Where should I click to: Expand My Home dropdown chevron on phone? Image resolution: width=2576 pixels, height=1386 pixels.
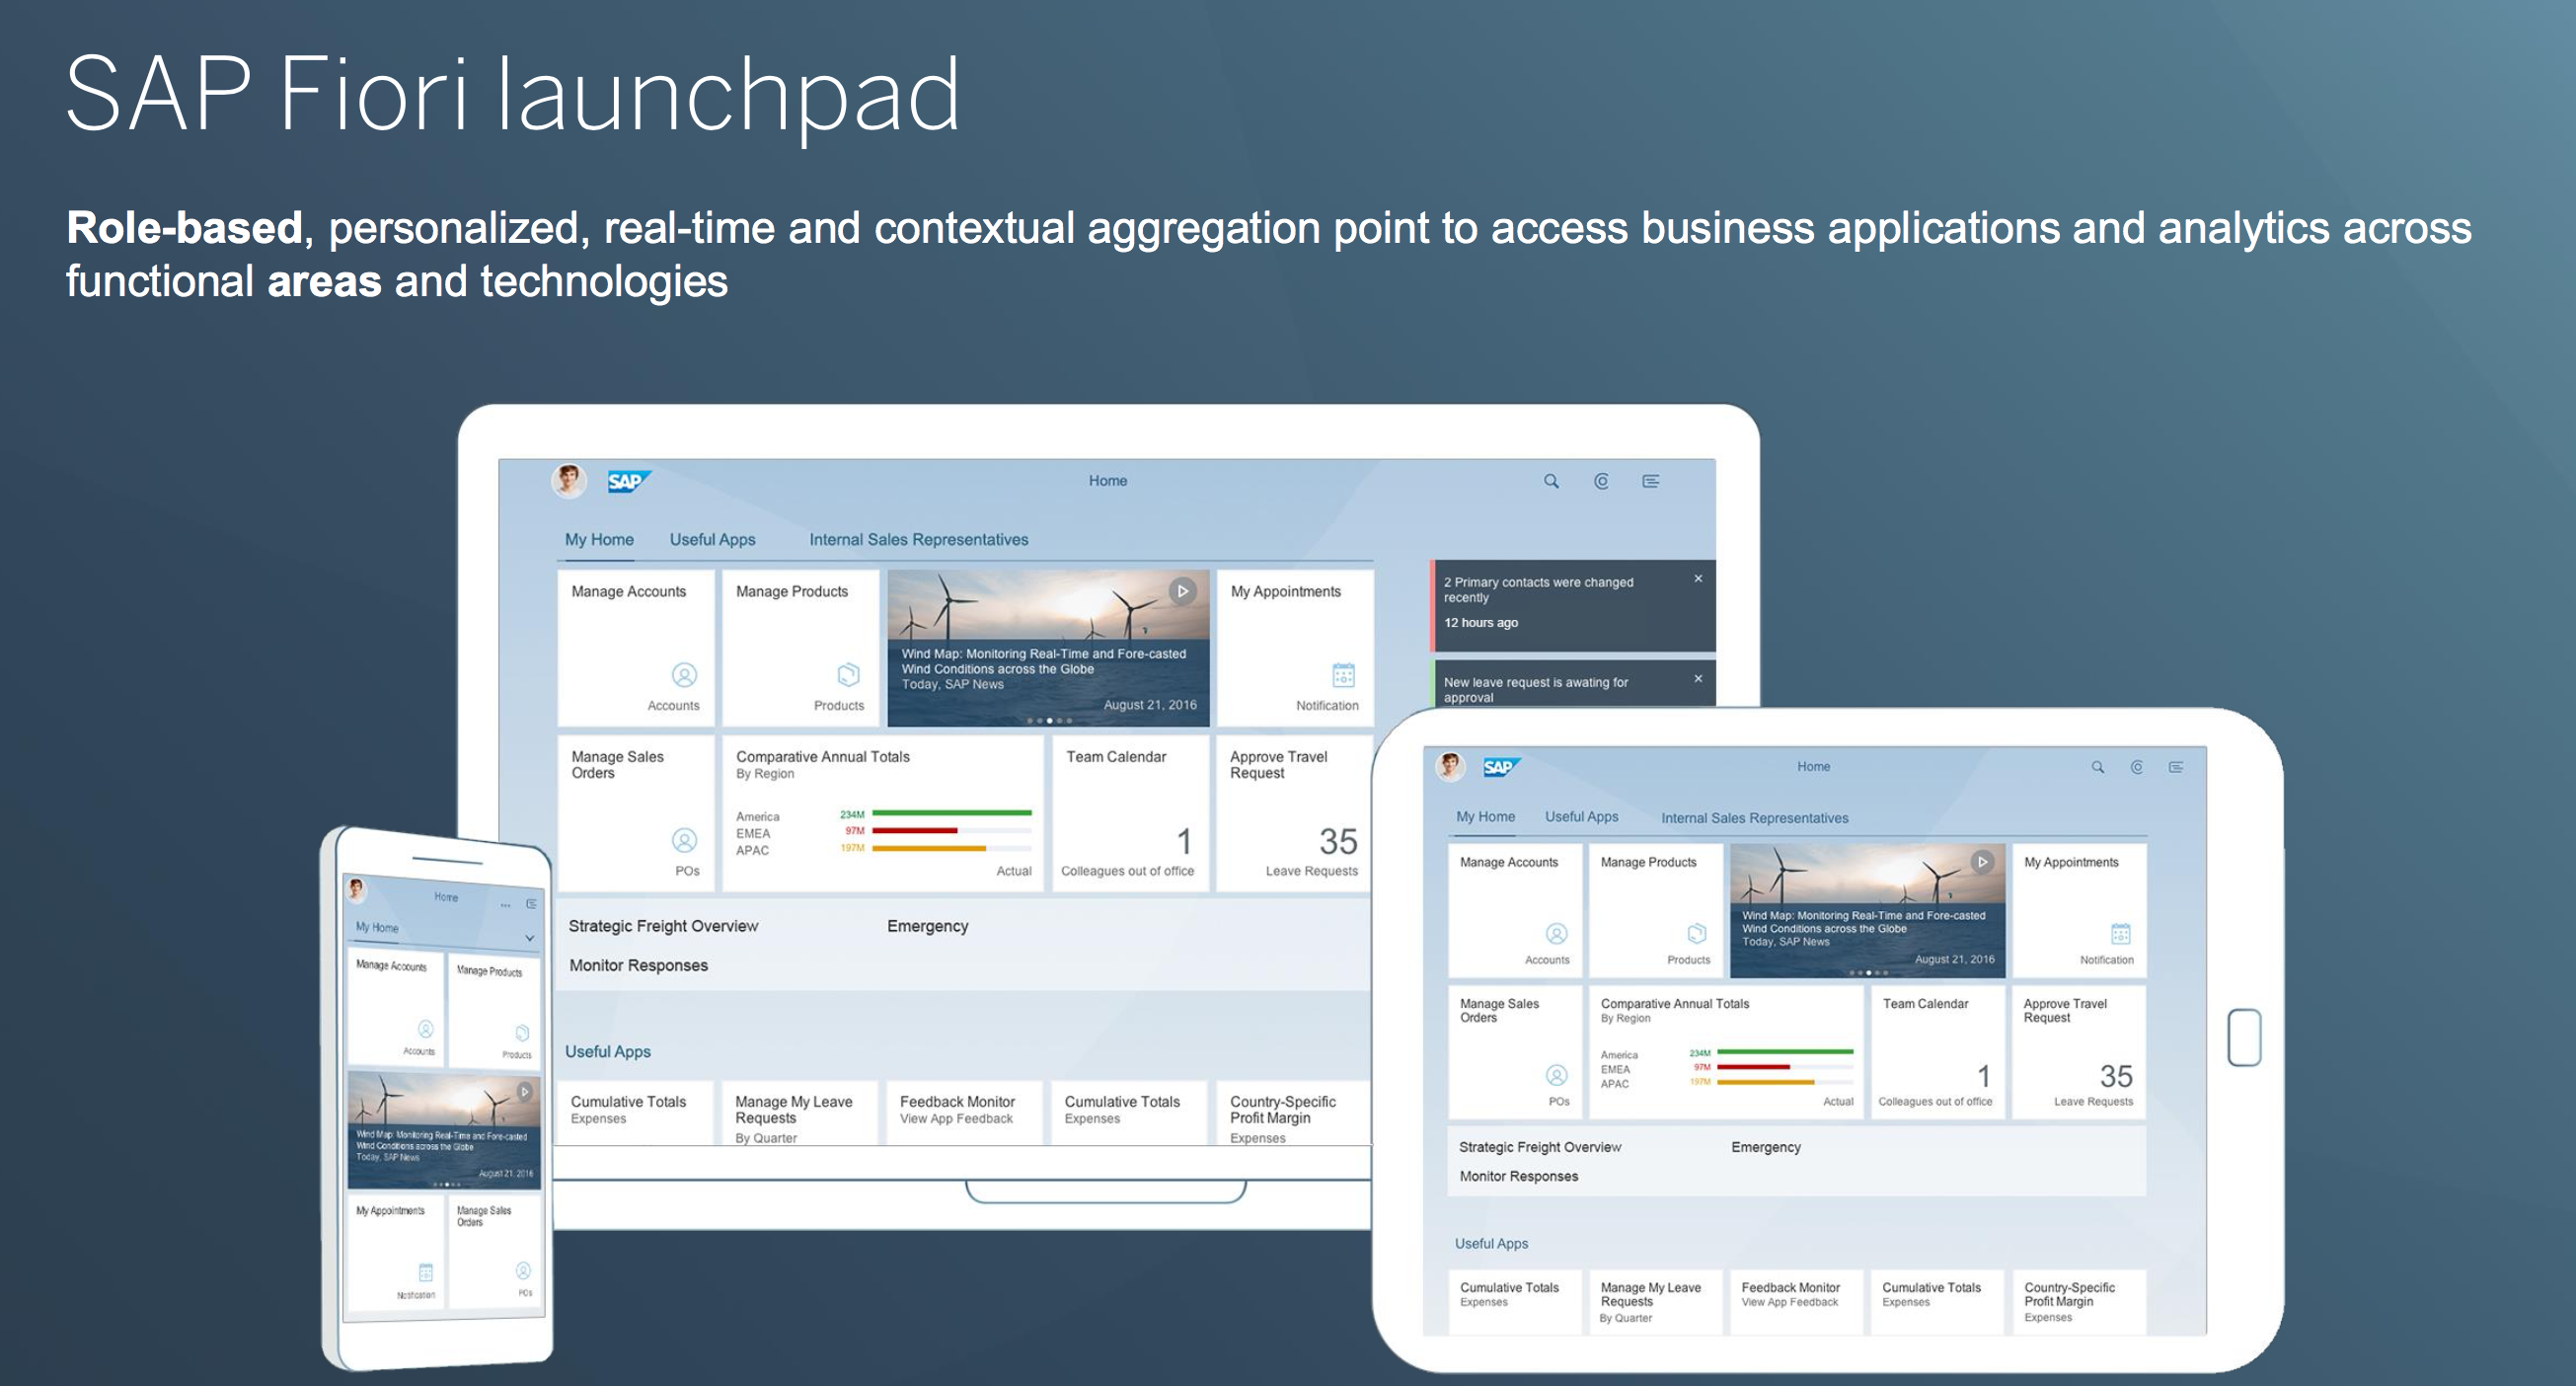530,938
